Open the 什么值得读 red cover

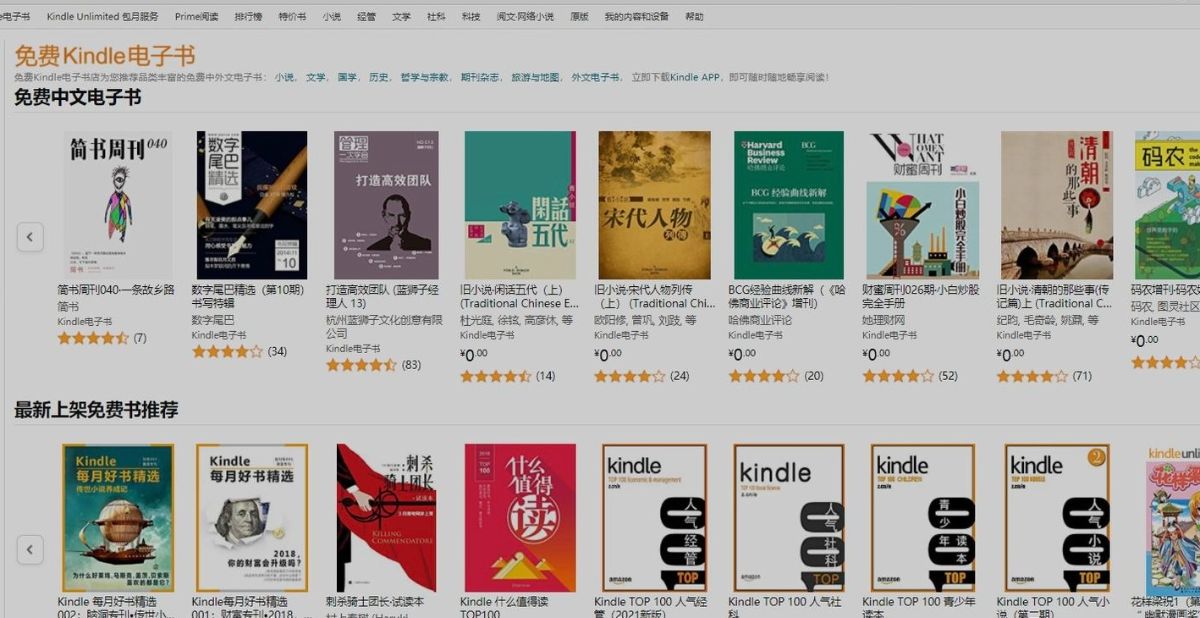[520, 517]
